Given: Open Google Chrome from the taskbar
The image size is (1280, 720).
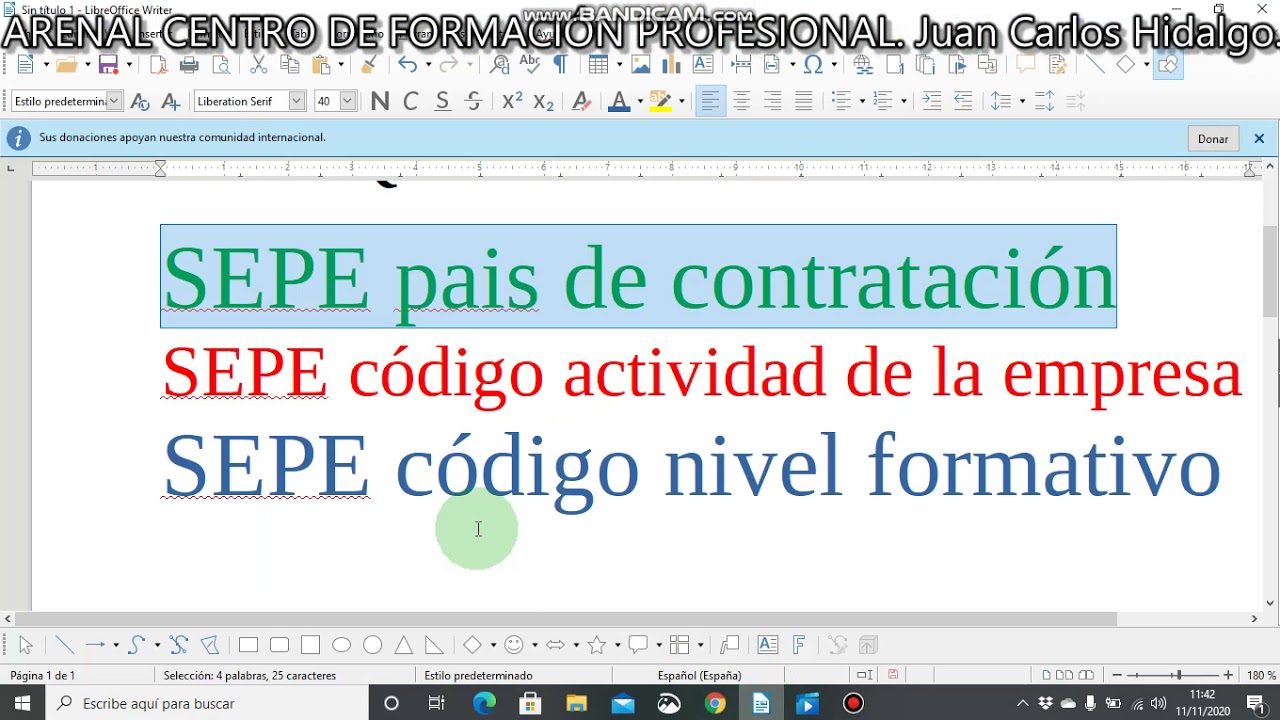Looking at the screenshot, I should (x=714, y=703).
